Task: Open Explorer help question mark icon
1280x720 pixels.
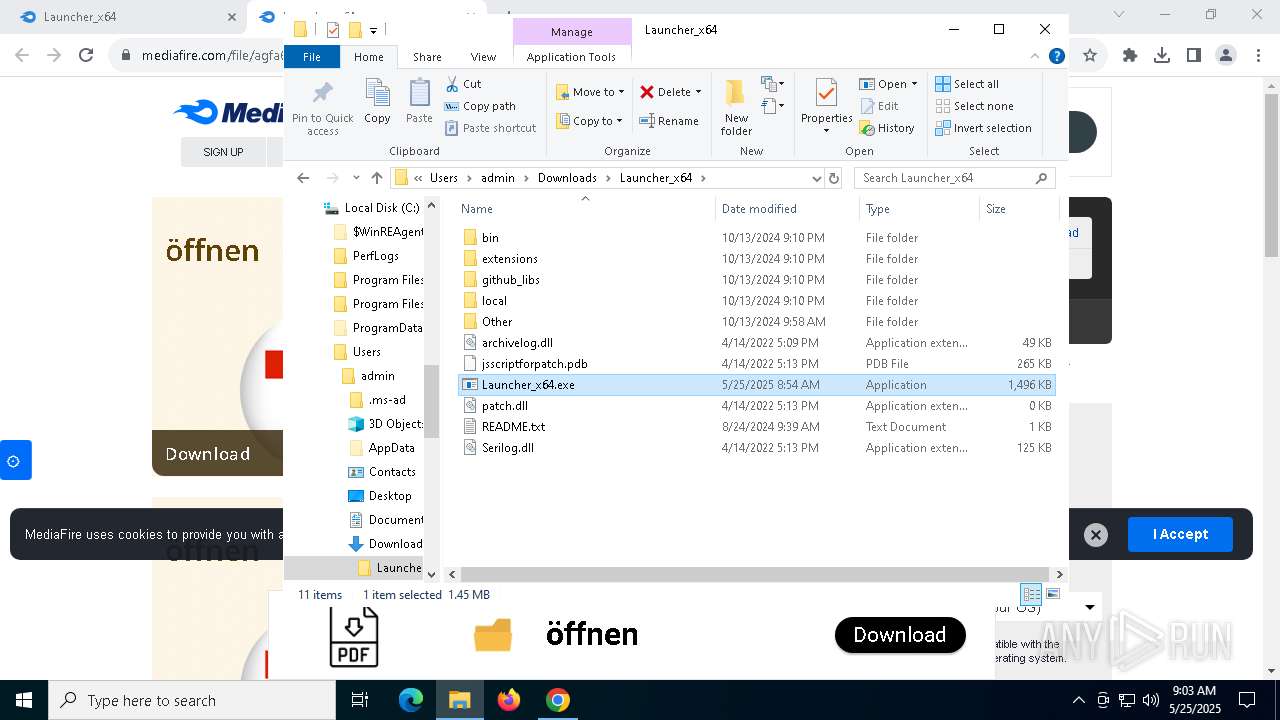Action: 1056,57
